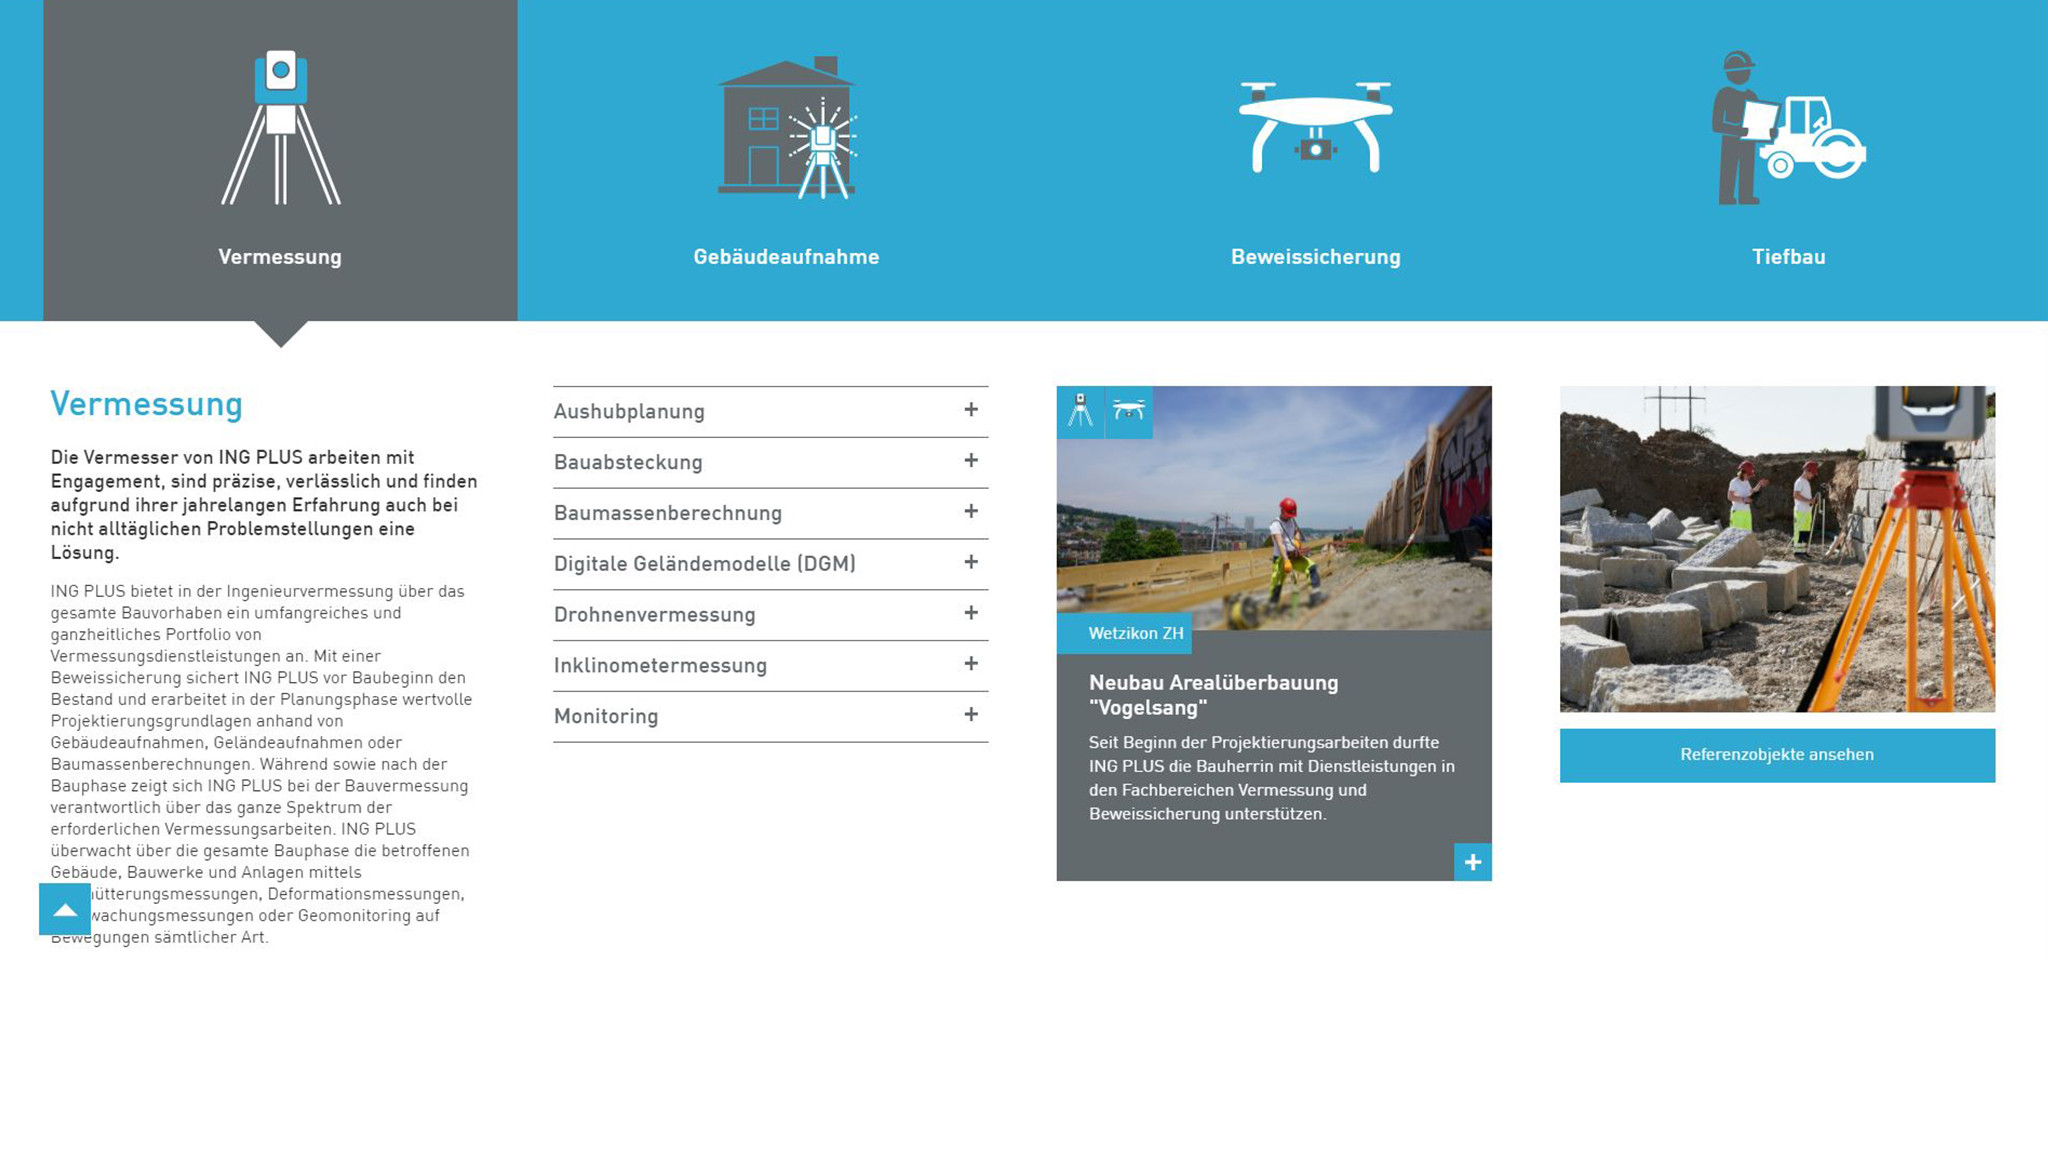
Task: Click the scroll-to-top arrow button
Action: (65, 909)
